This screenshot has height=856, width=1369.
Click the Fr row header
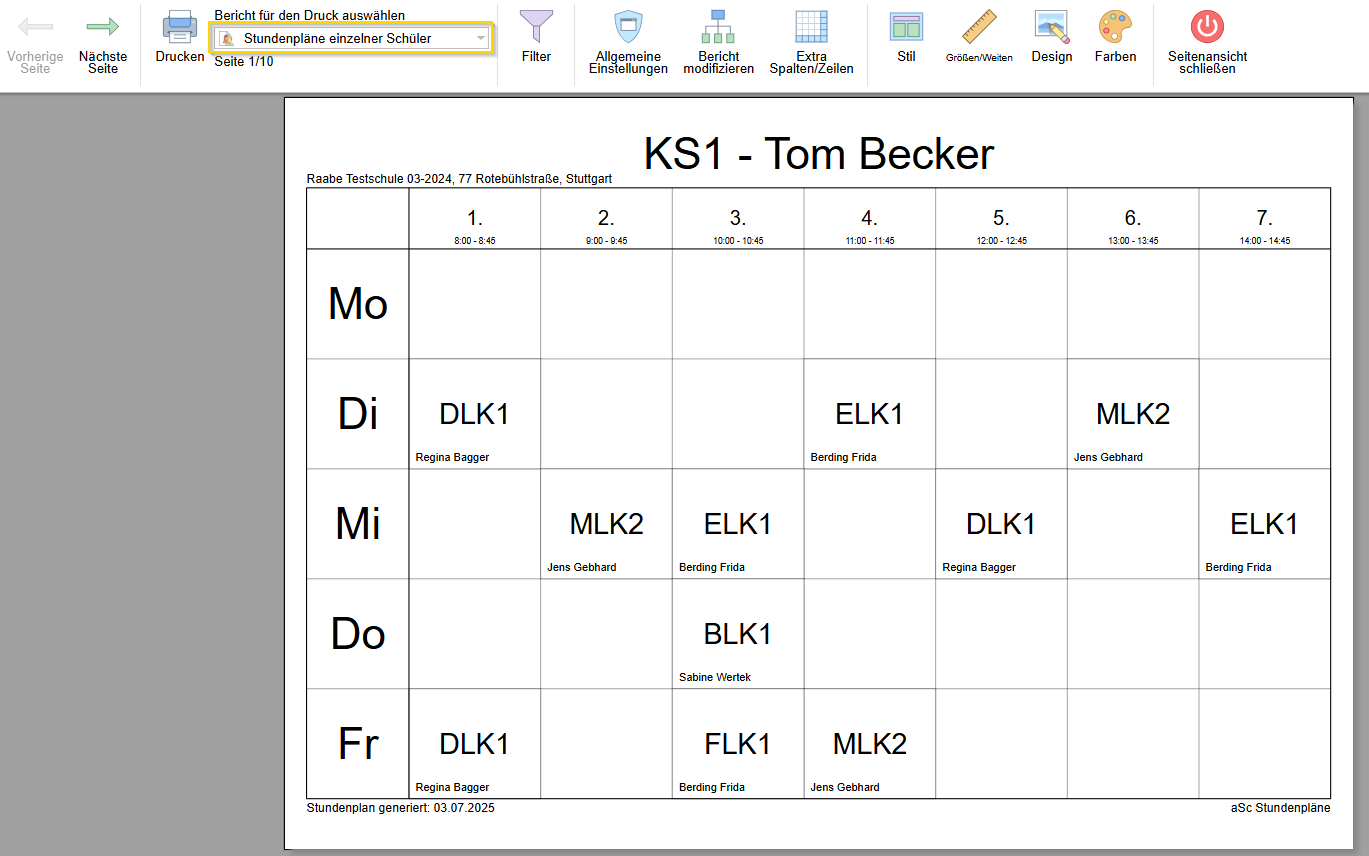(x=358, y=743)
